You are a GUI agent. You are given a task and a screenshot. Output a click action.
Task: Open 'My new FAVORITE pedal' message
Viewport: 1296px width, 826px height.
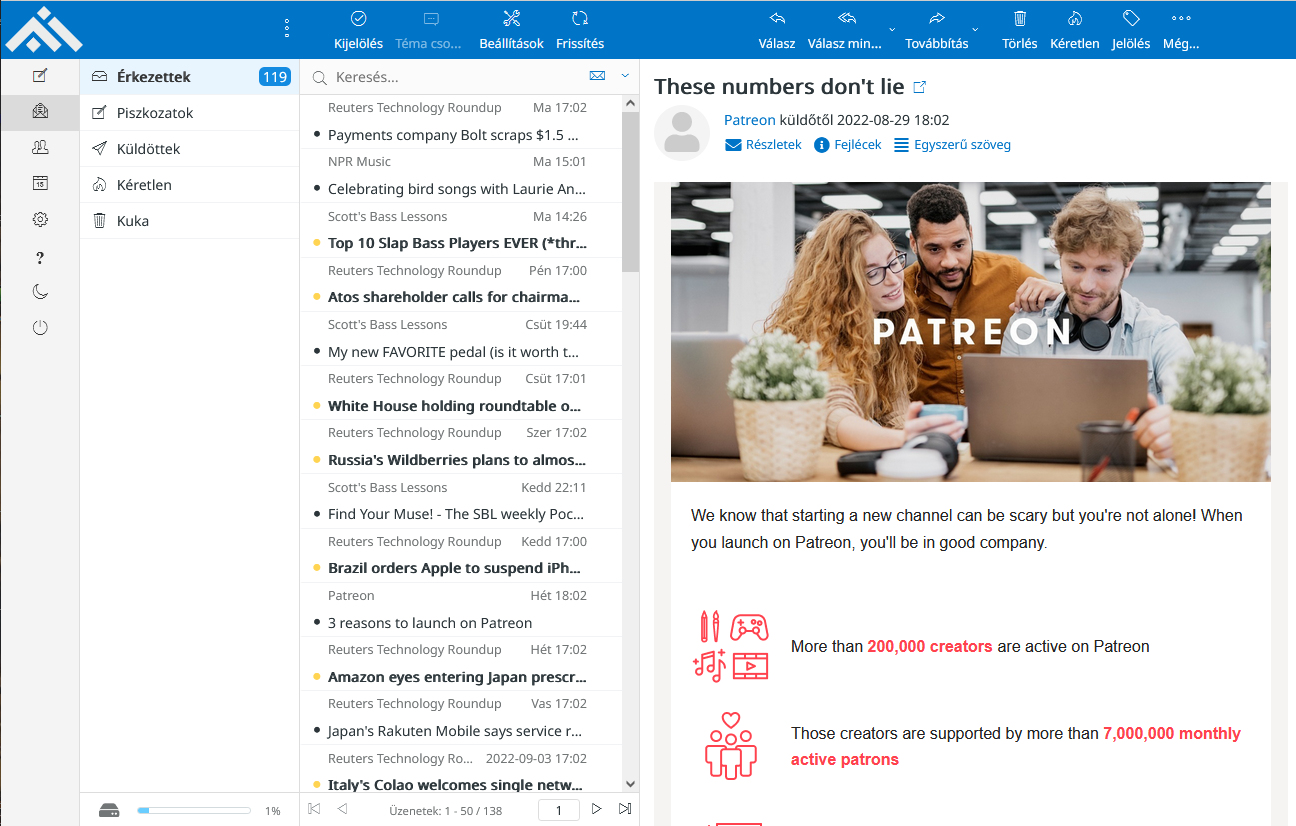tap(461, 338)
